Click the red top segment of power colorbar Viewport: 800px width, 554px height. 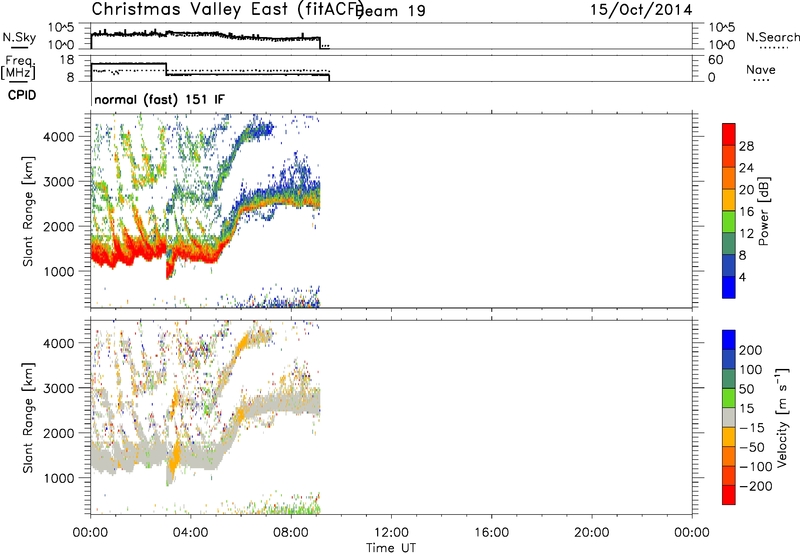coord(729,134)
